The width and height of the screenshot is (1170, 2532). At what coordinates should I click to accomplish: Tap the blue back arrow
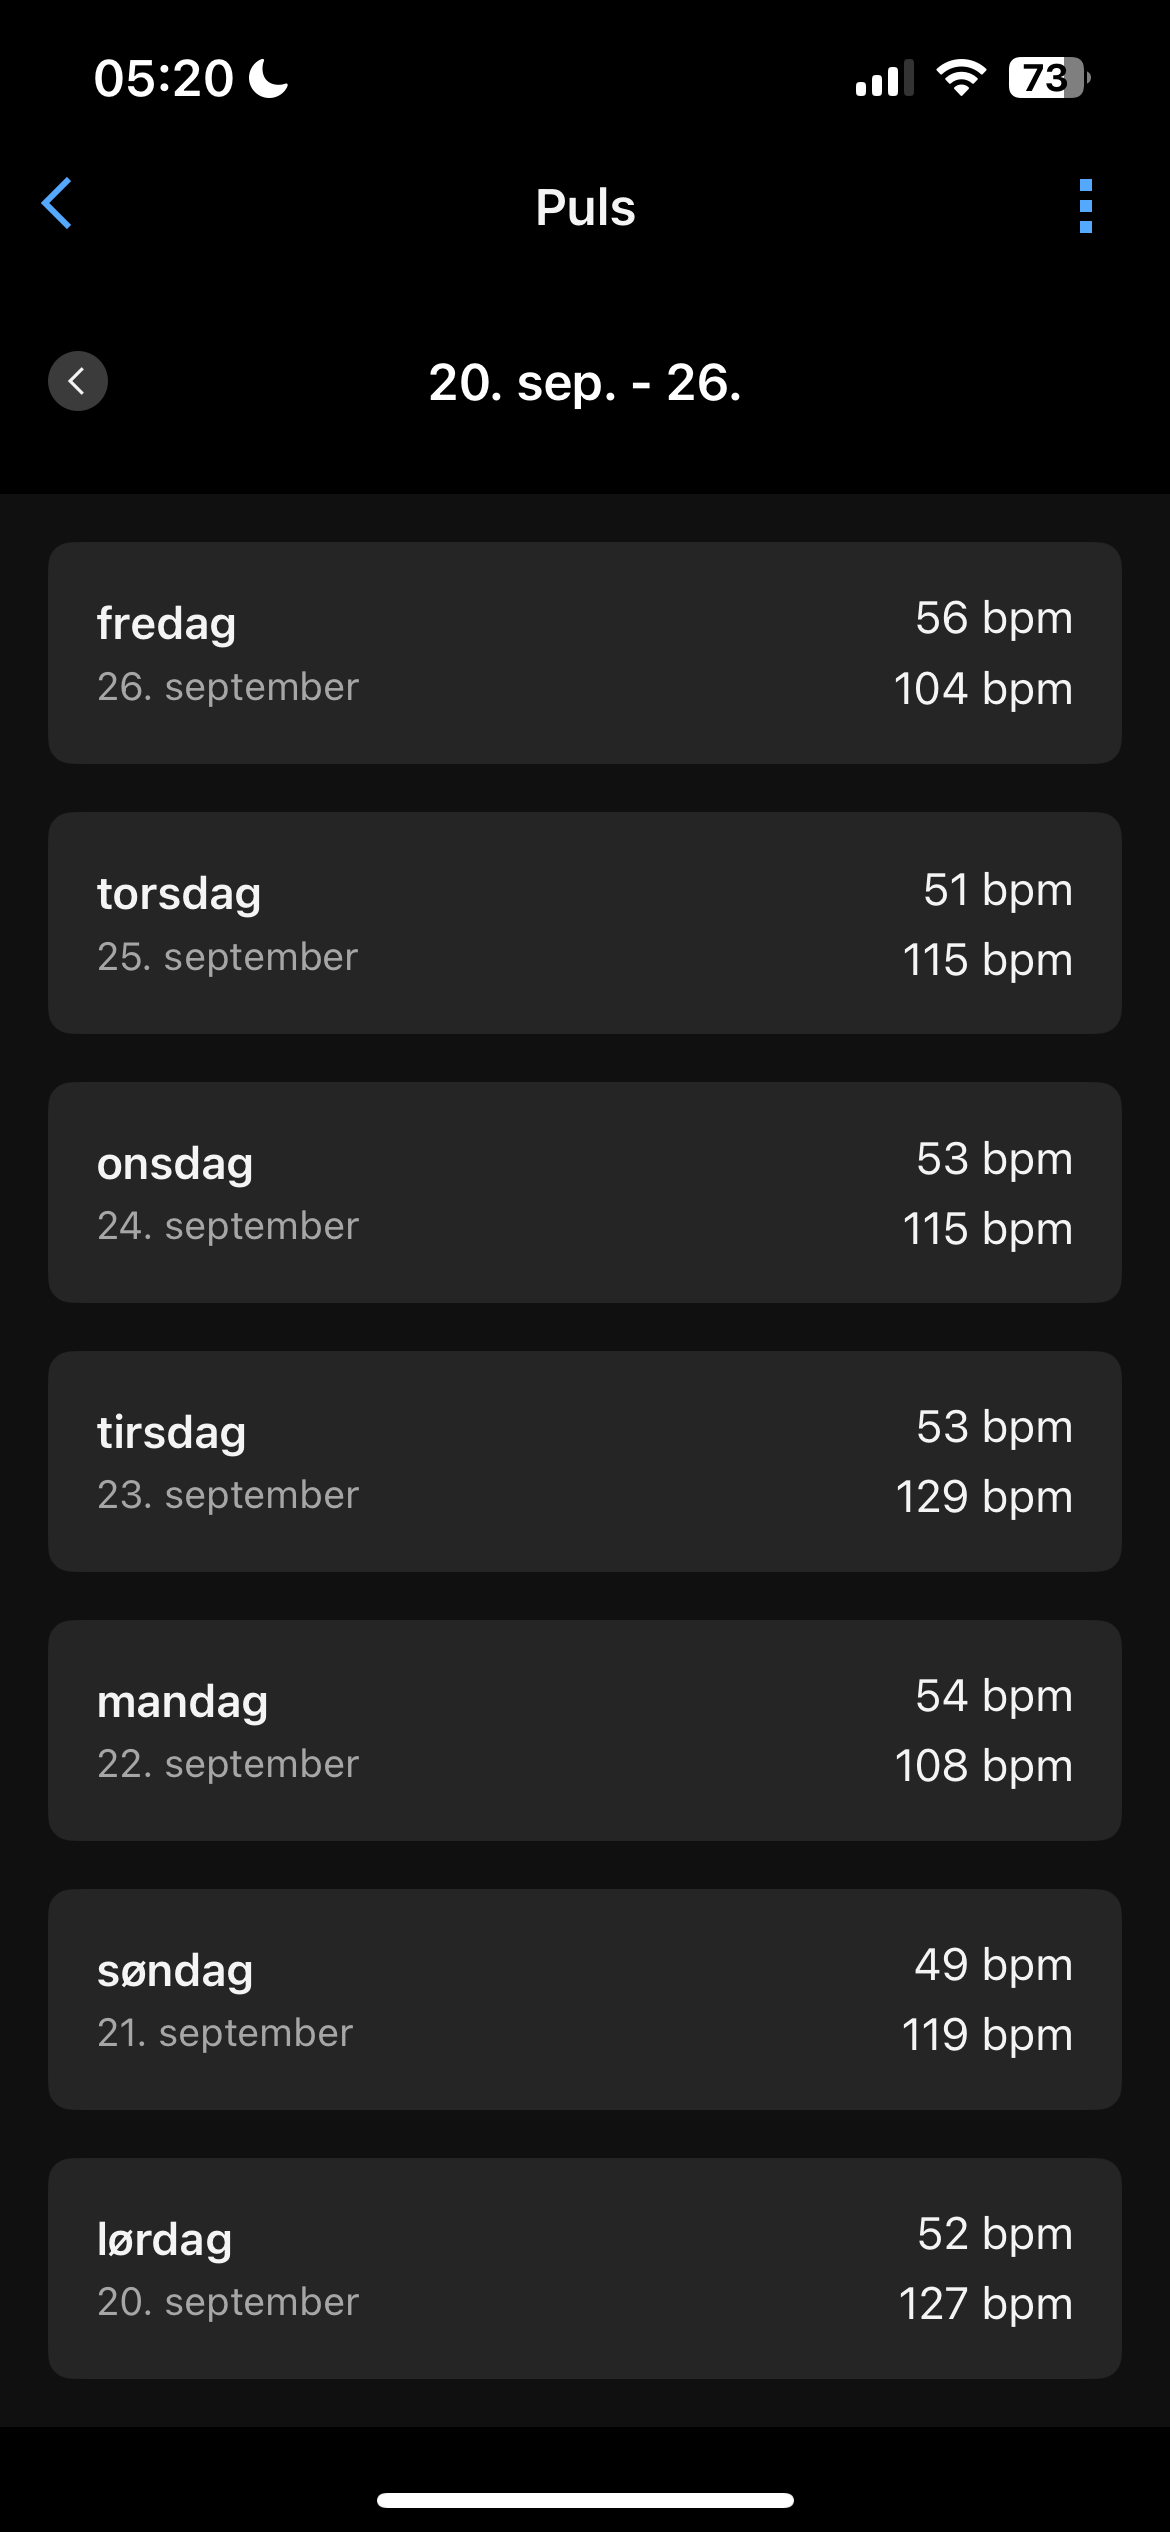coord(57,204)
